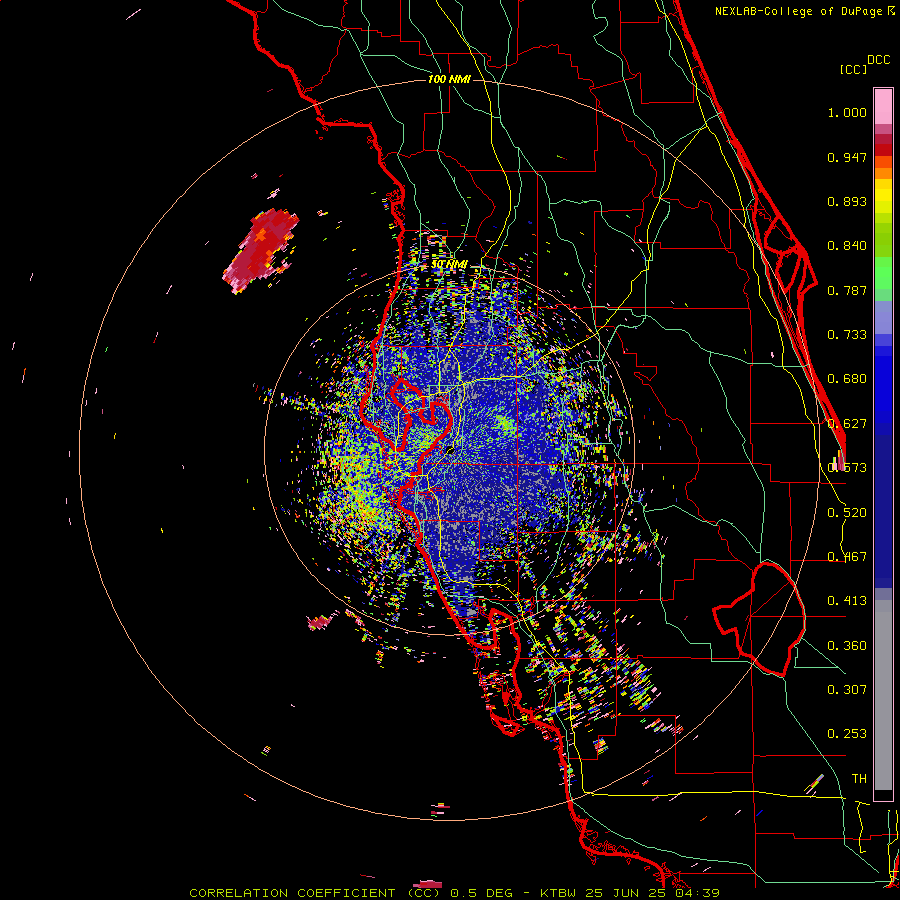Image resolution: width=900 pixels, height=900 pixels.
Task: Select the 0.253 scale value
Action: [x=847, y=734]
